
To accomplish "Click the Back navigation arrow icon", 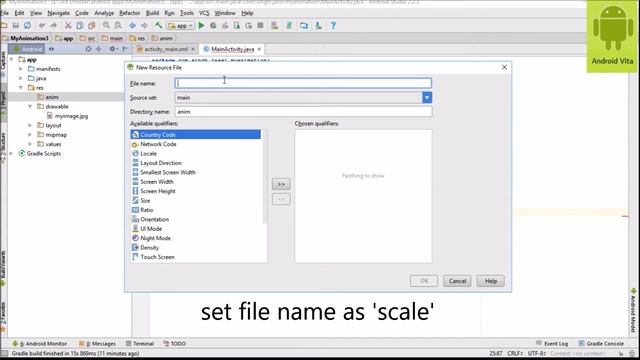I will (132, 26).
